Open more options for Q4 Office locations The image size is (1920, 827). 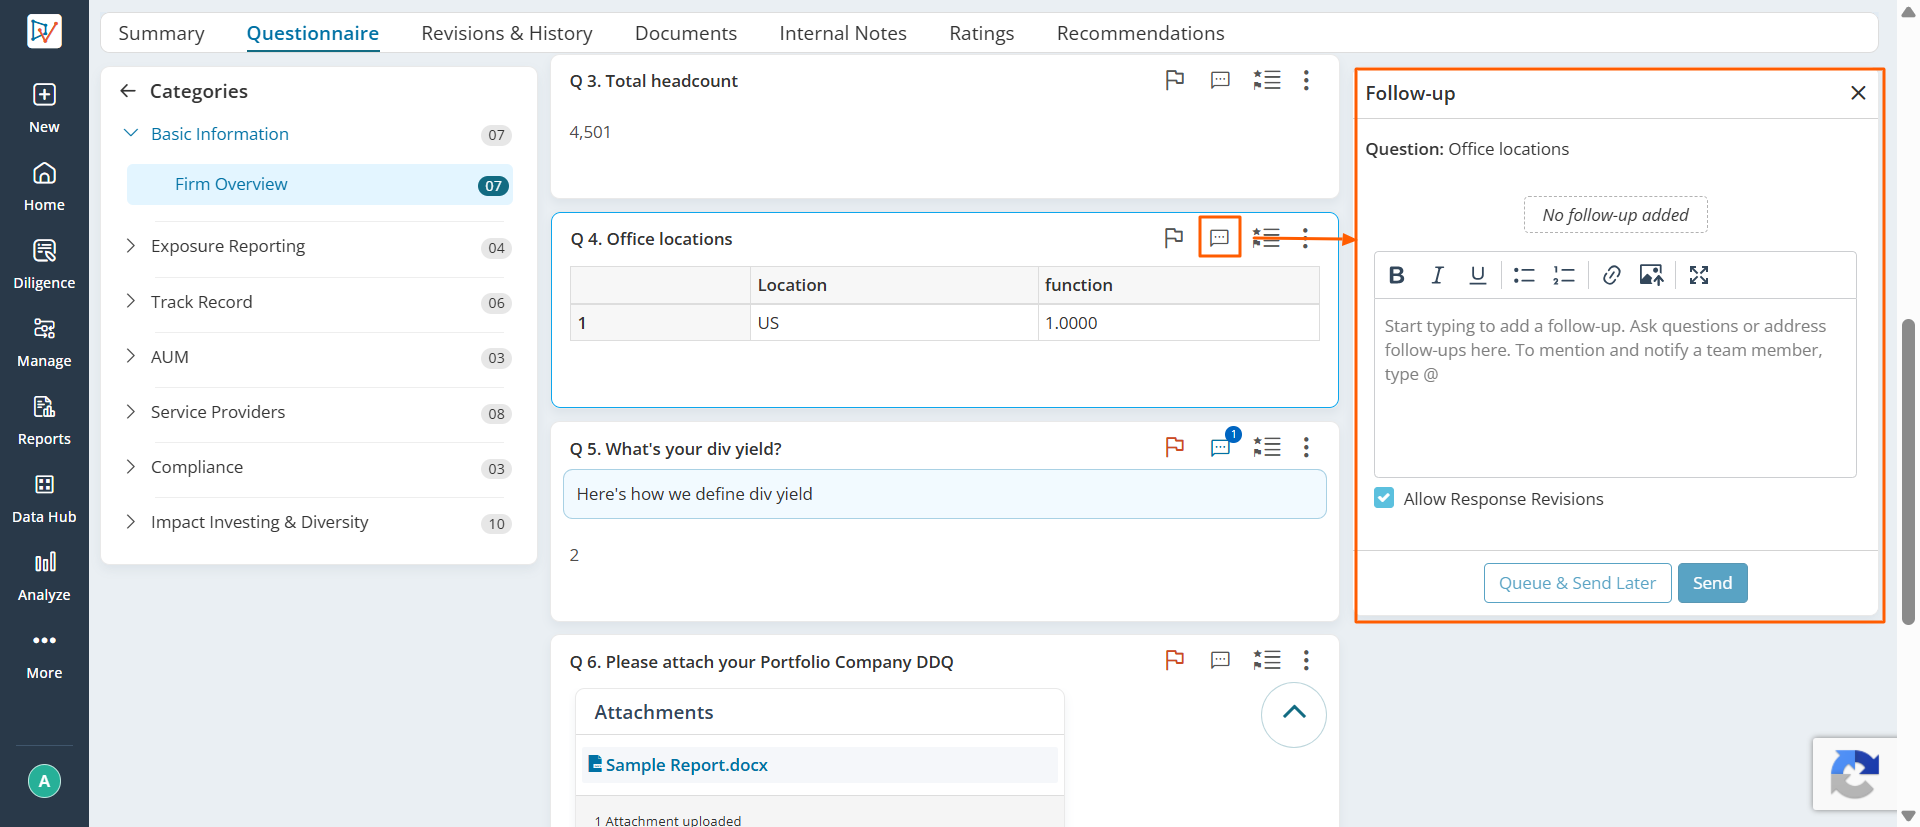click(1305, 238)
